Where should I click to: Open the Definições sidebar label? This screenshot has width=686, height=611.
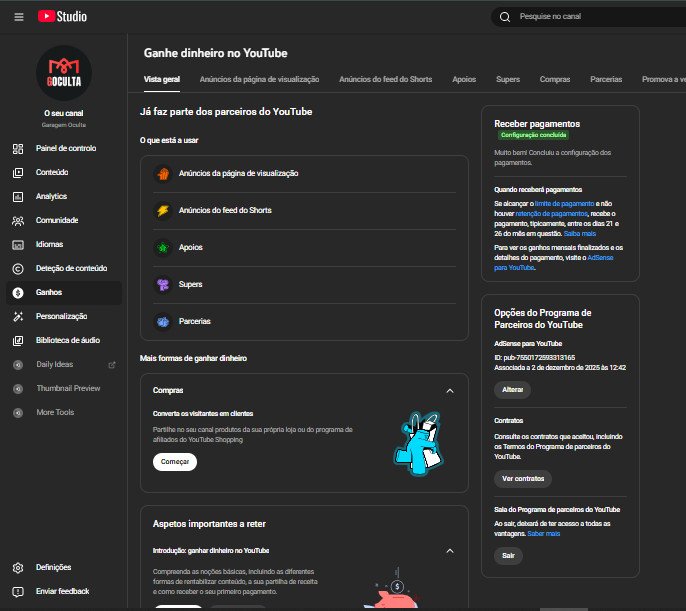point(53,568)
